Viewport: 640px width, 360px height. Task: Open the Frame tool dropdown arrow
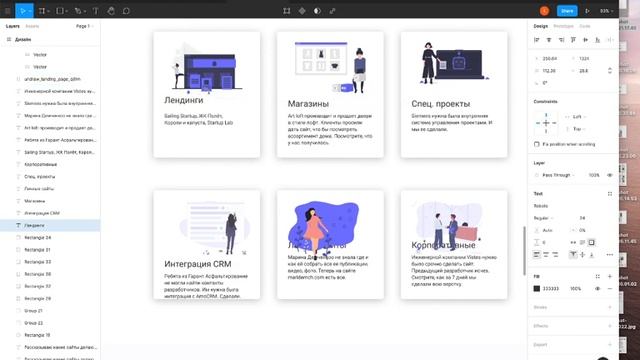tap(48, 11)
